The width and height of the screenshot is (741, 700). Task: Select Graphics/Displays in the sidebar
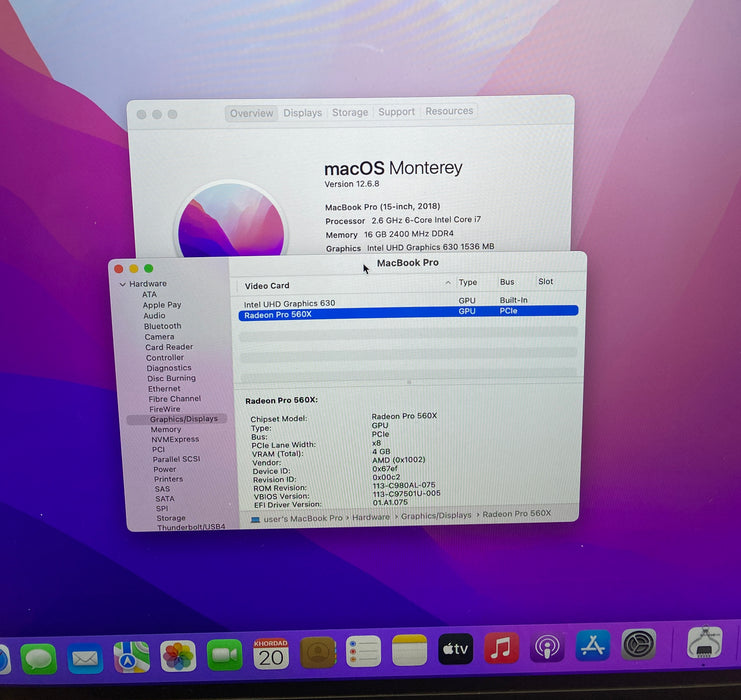click(177, 419)
